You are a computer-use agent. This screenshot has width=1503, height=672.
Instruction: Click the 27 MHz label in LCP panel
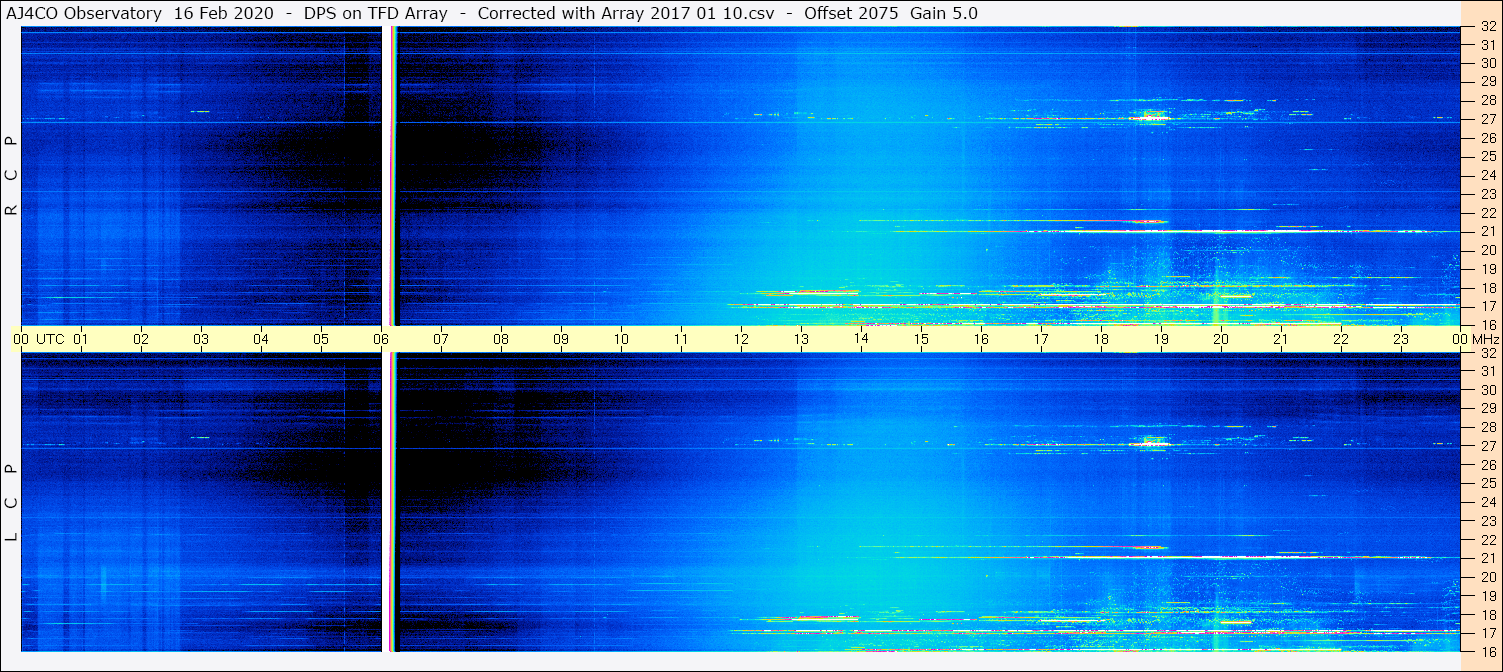1487,446
